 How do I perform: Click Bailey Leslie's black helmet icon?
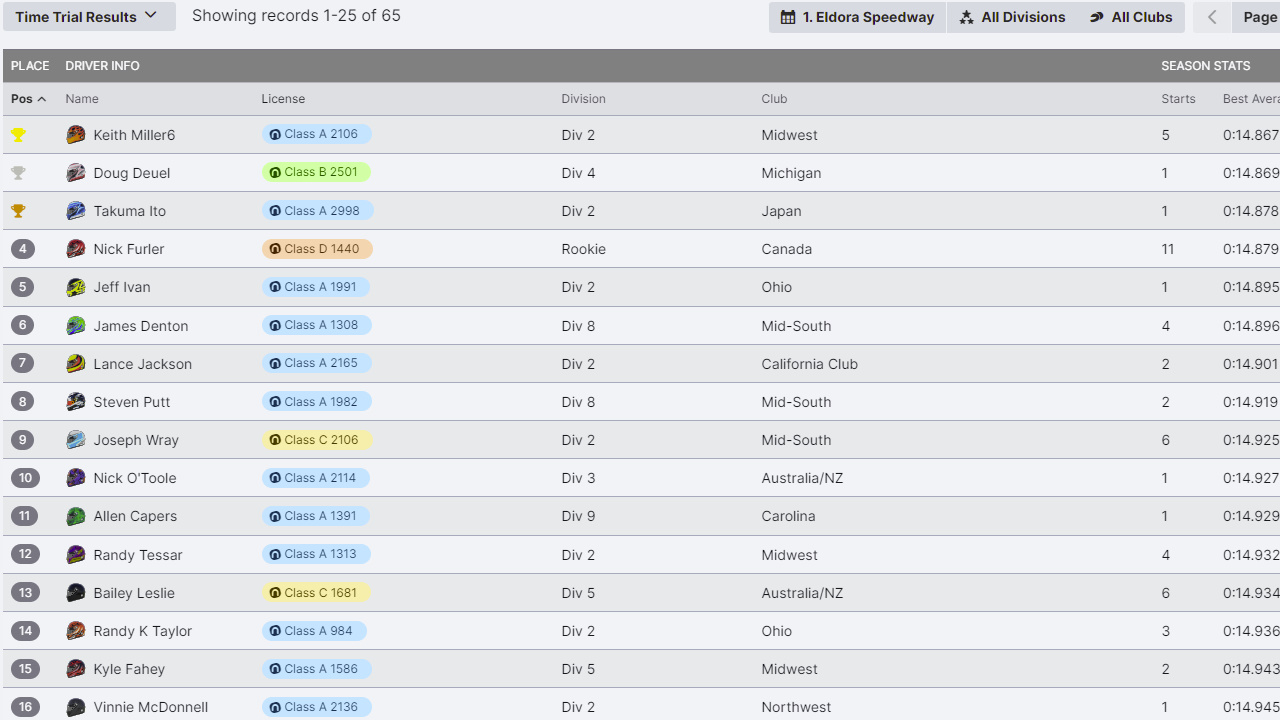click(x=76, y=593)
